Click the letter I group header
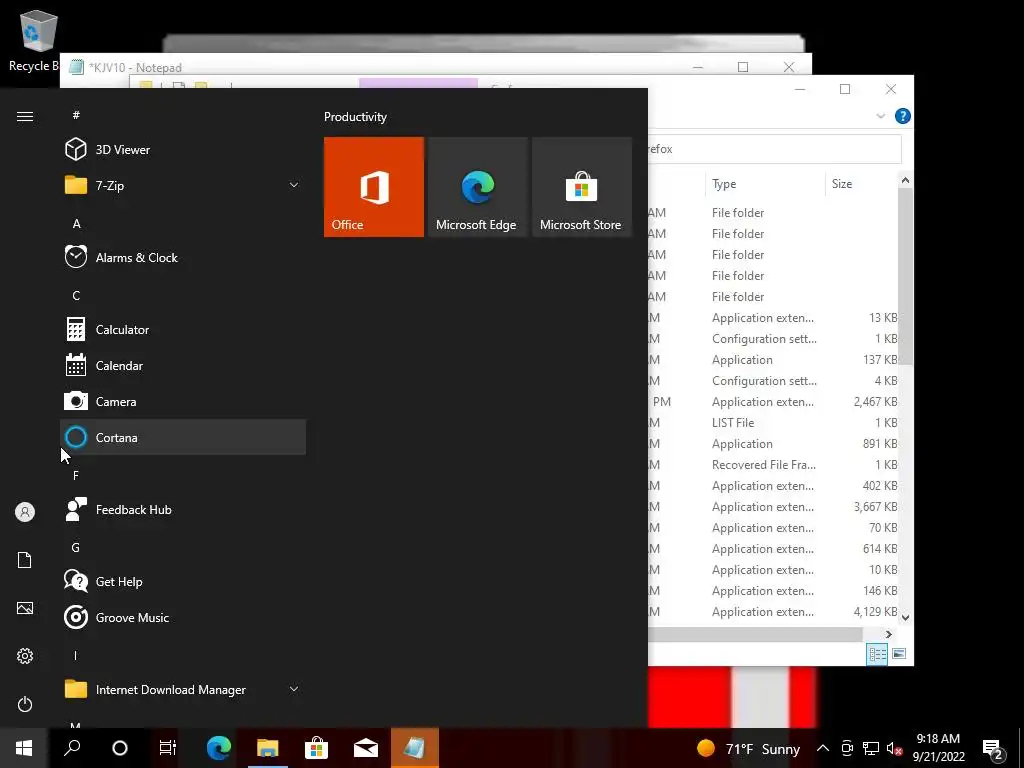Image resolution: width=1024 pixels, height=768 pixels. [76, 655]
